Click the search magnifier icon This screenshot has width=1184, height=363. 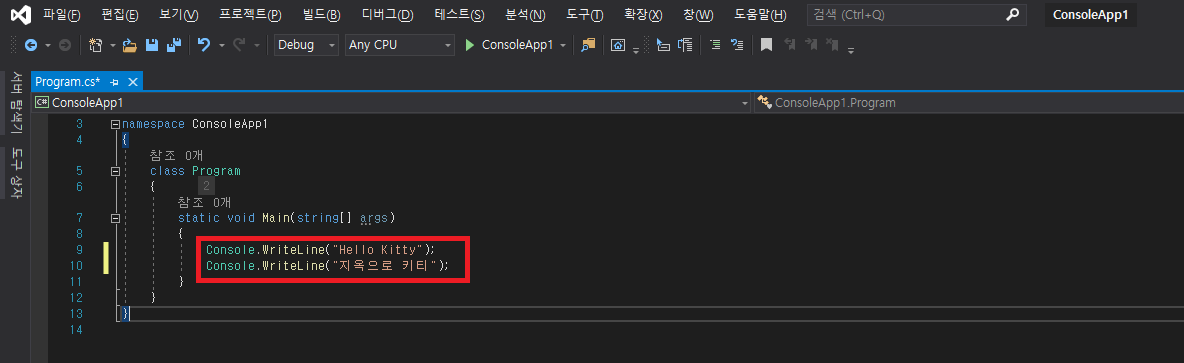pyautogui.click(x=1013, y=14)
